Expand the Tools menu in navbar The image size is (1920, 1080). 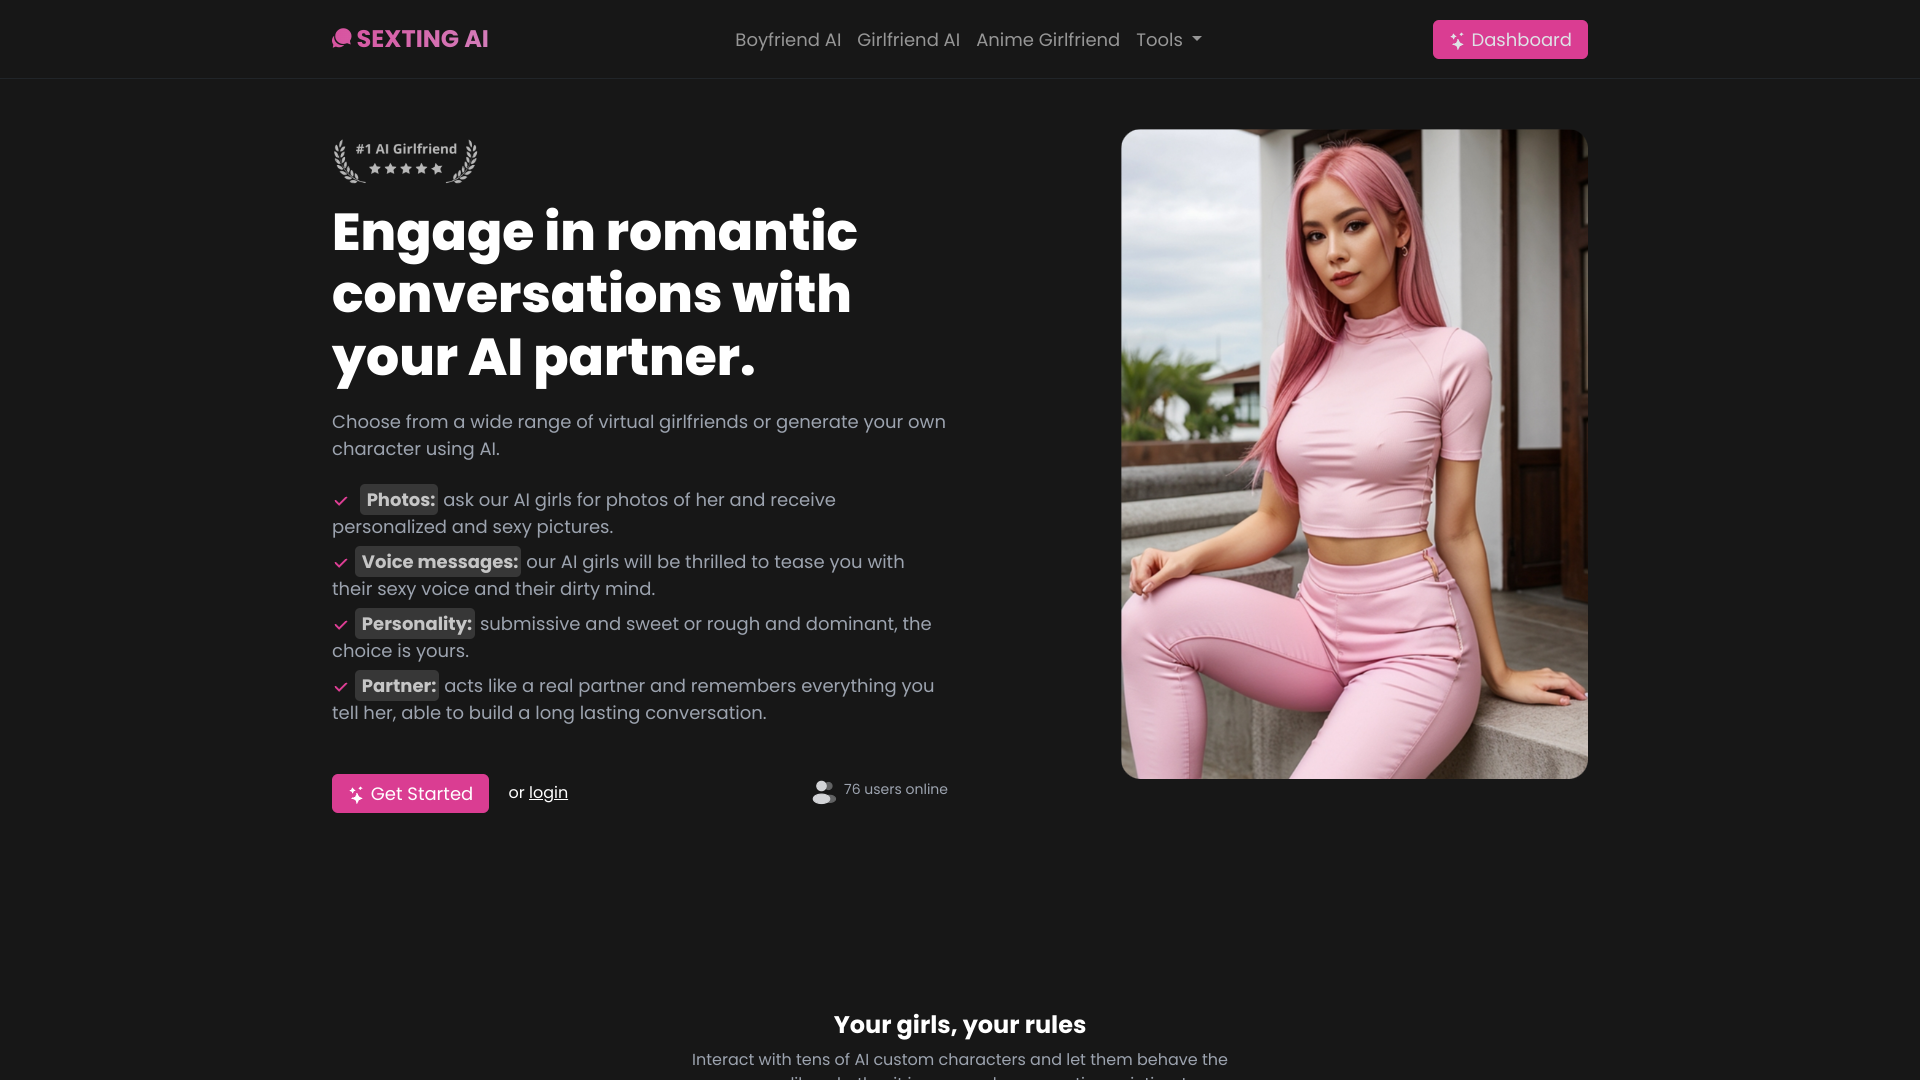(x=1167, y=38)
